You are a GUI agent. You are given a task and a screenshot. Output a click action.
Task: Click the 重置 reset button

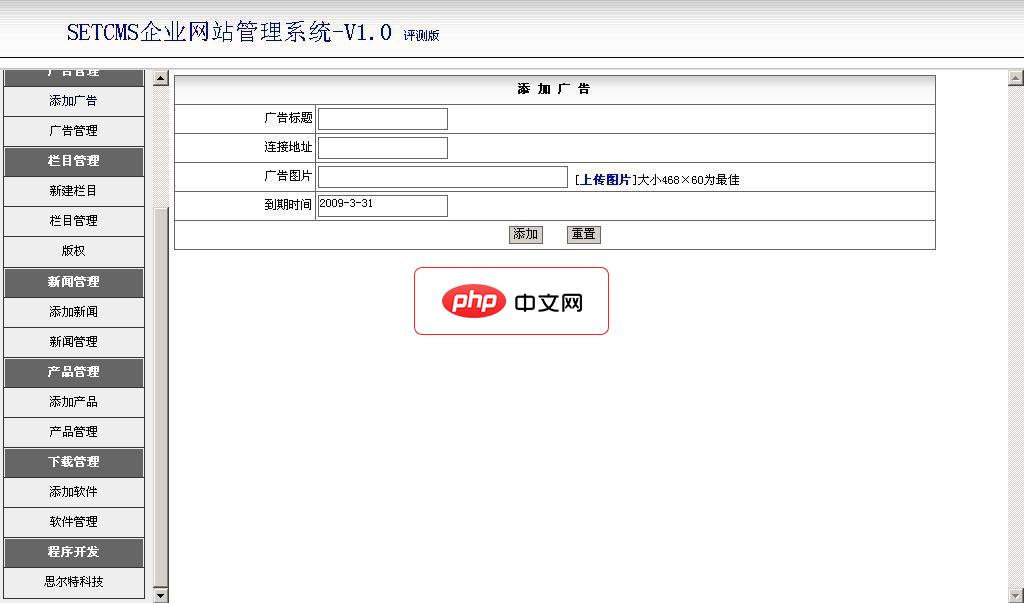point(584,235)
